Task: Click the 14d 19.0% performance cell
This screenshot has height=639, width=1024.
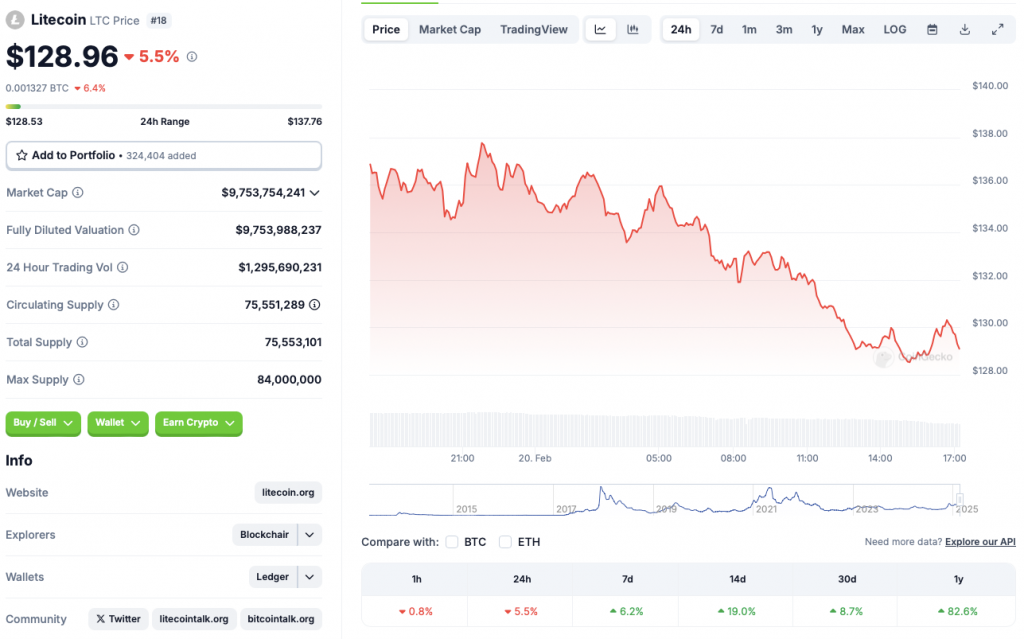Action: (737, 612)
